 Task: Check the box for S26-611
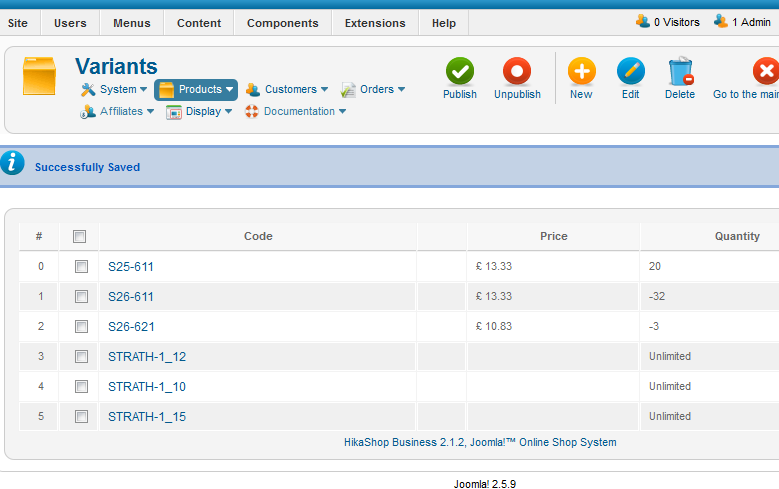point(81,297)
